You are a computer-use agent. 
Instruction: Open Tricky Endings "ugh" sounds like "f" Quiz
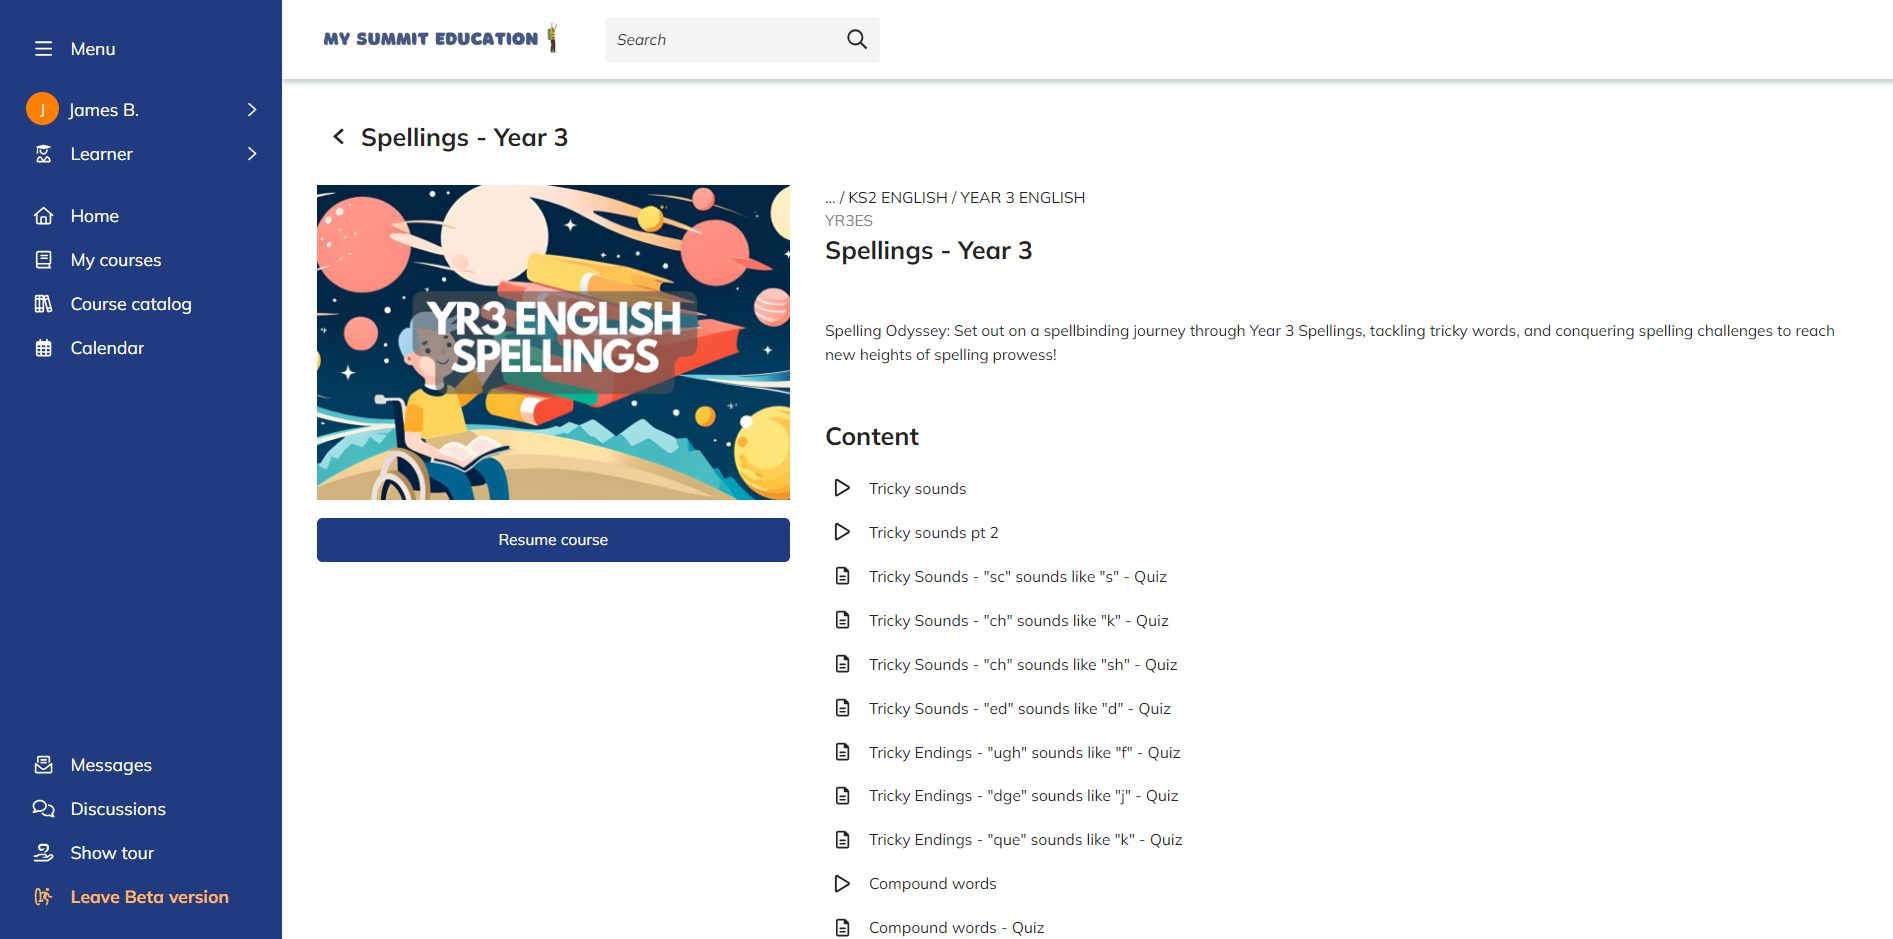[x=1025, y=752]
